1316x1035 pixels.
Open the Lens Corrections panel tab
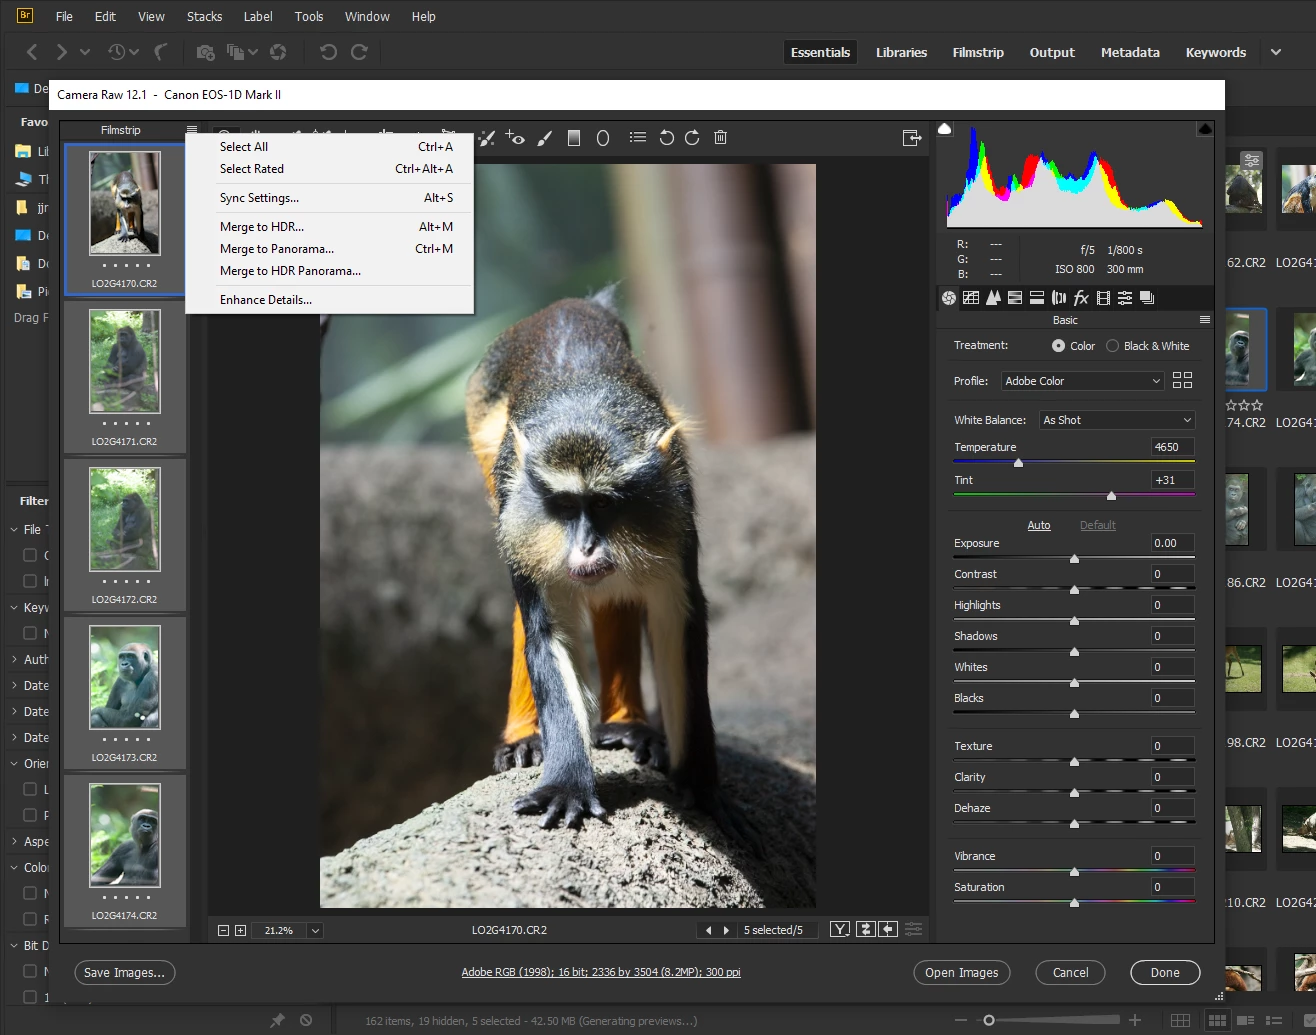tap(1059, 298)
